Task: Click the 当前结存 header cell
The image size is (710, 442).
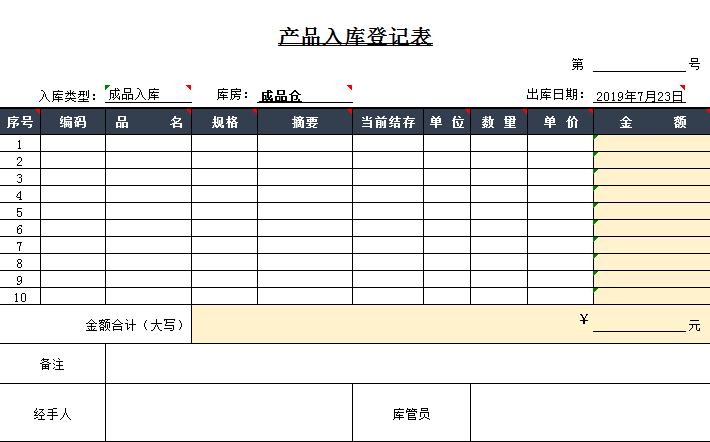Action: (x=388, y=122)
